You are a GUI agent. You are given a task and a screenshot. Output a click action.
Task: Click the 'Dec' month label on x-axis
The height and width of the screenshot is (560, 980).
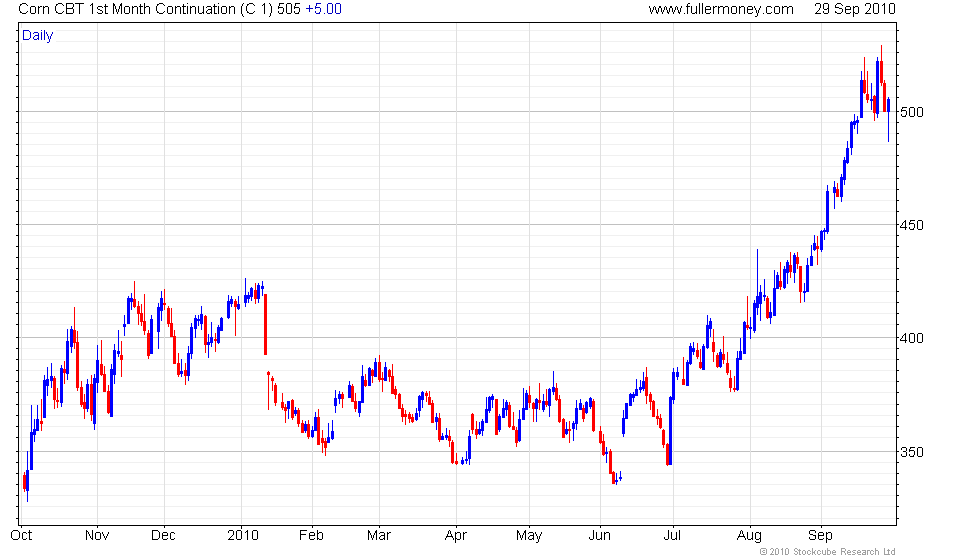click(x=163, y=535)
